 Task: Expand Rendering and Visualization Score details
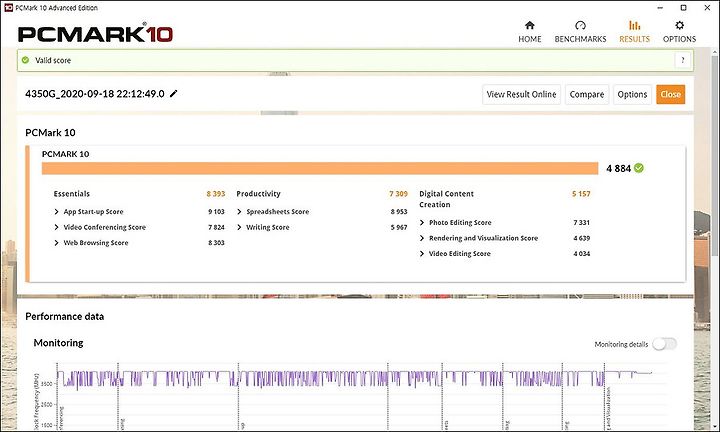click(x=422, y=238)
